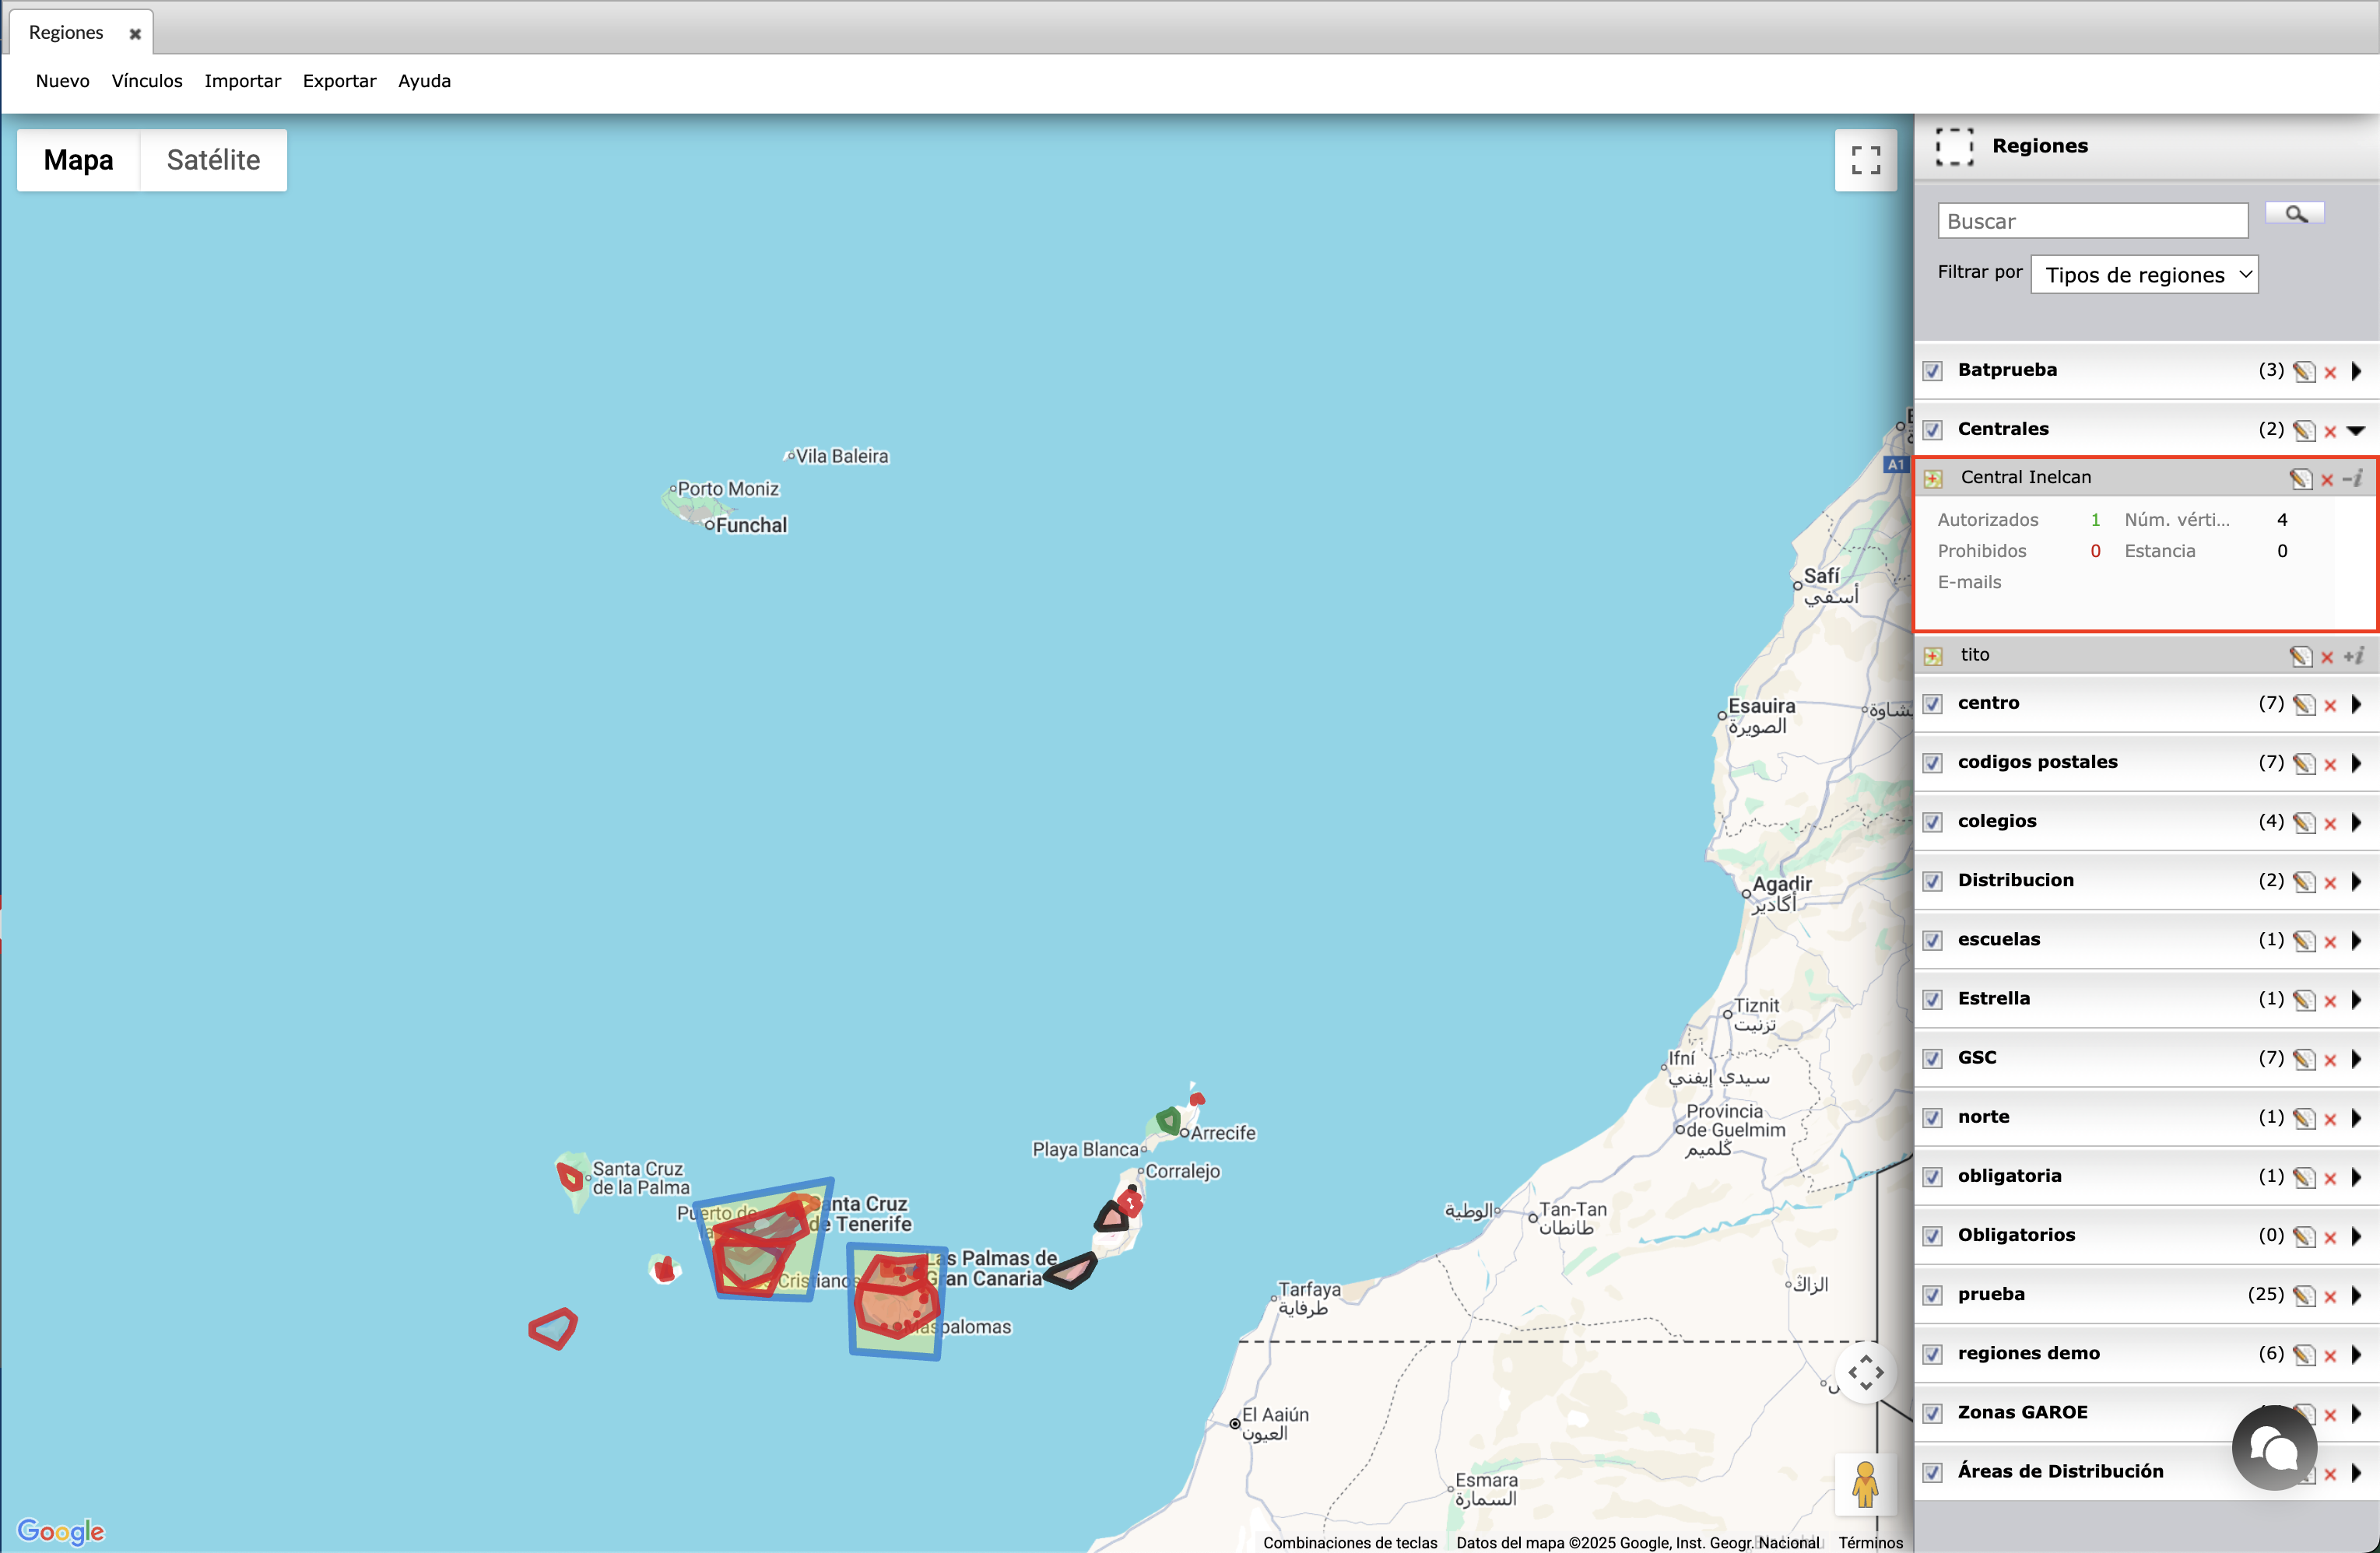Switch to Satélite map view
The width and height of the screenshot is (2380, 1553).
coord(213,159)
